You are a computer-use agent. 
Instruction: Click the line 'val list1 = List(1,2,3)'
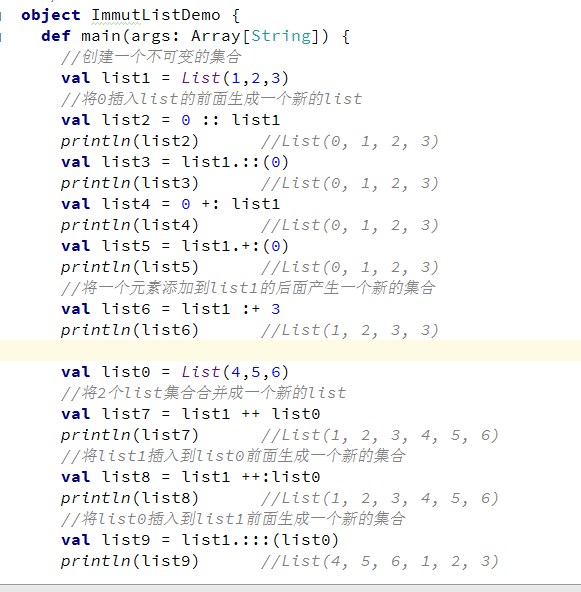point(175,78)
